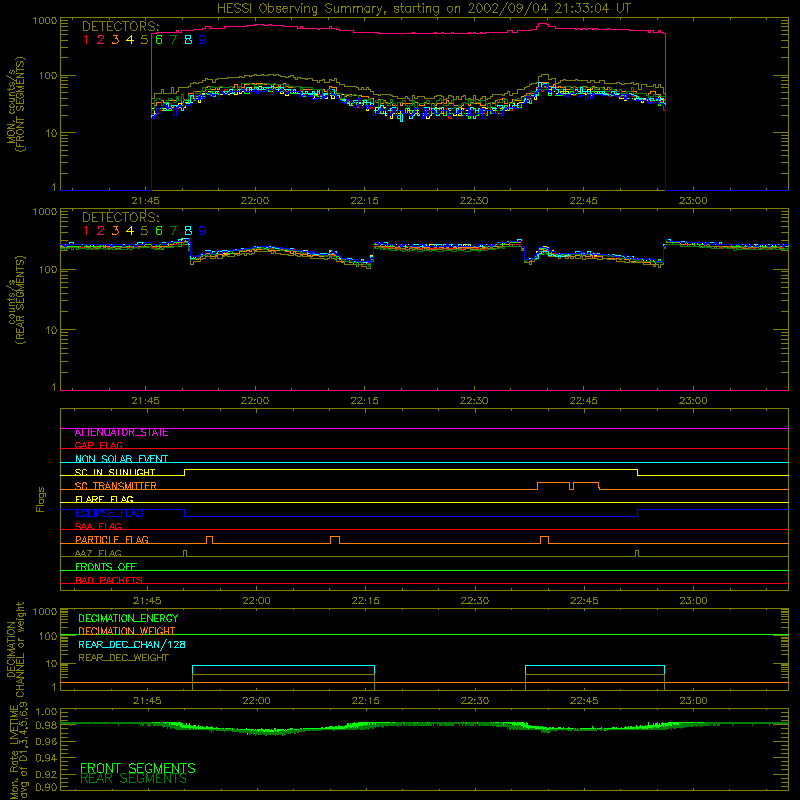Click the 23:00 tick label under front segments plot
800x800 pixels.
(x=693, y=201)
